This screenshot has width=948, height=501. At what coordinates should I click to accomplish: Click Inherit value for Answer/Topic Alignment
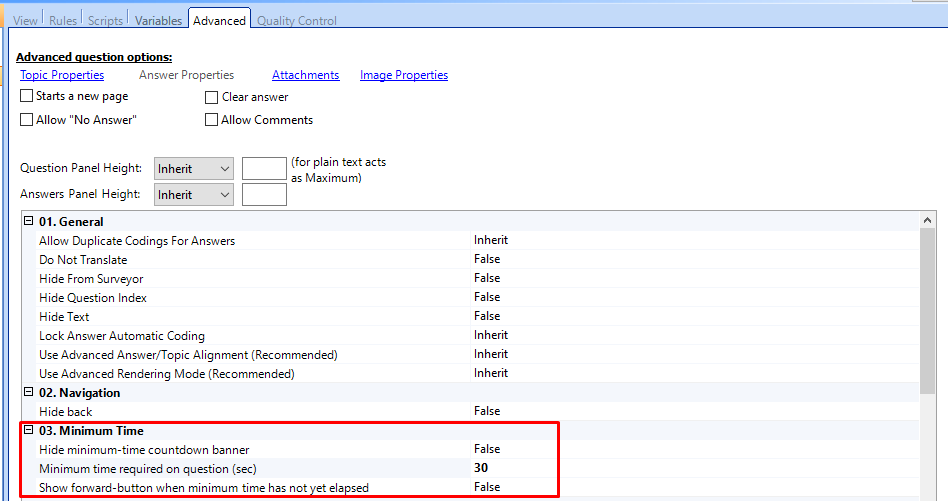point(491,354)
